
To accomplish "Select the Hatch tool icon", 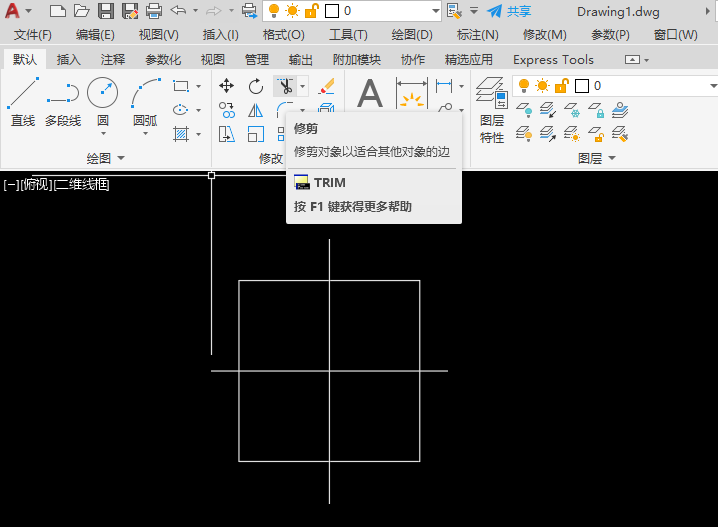I will click(181, 134).
